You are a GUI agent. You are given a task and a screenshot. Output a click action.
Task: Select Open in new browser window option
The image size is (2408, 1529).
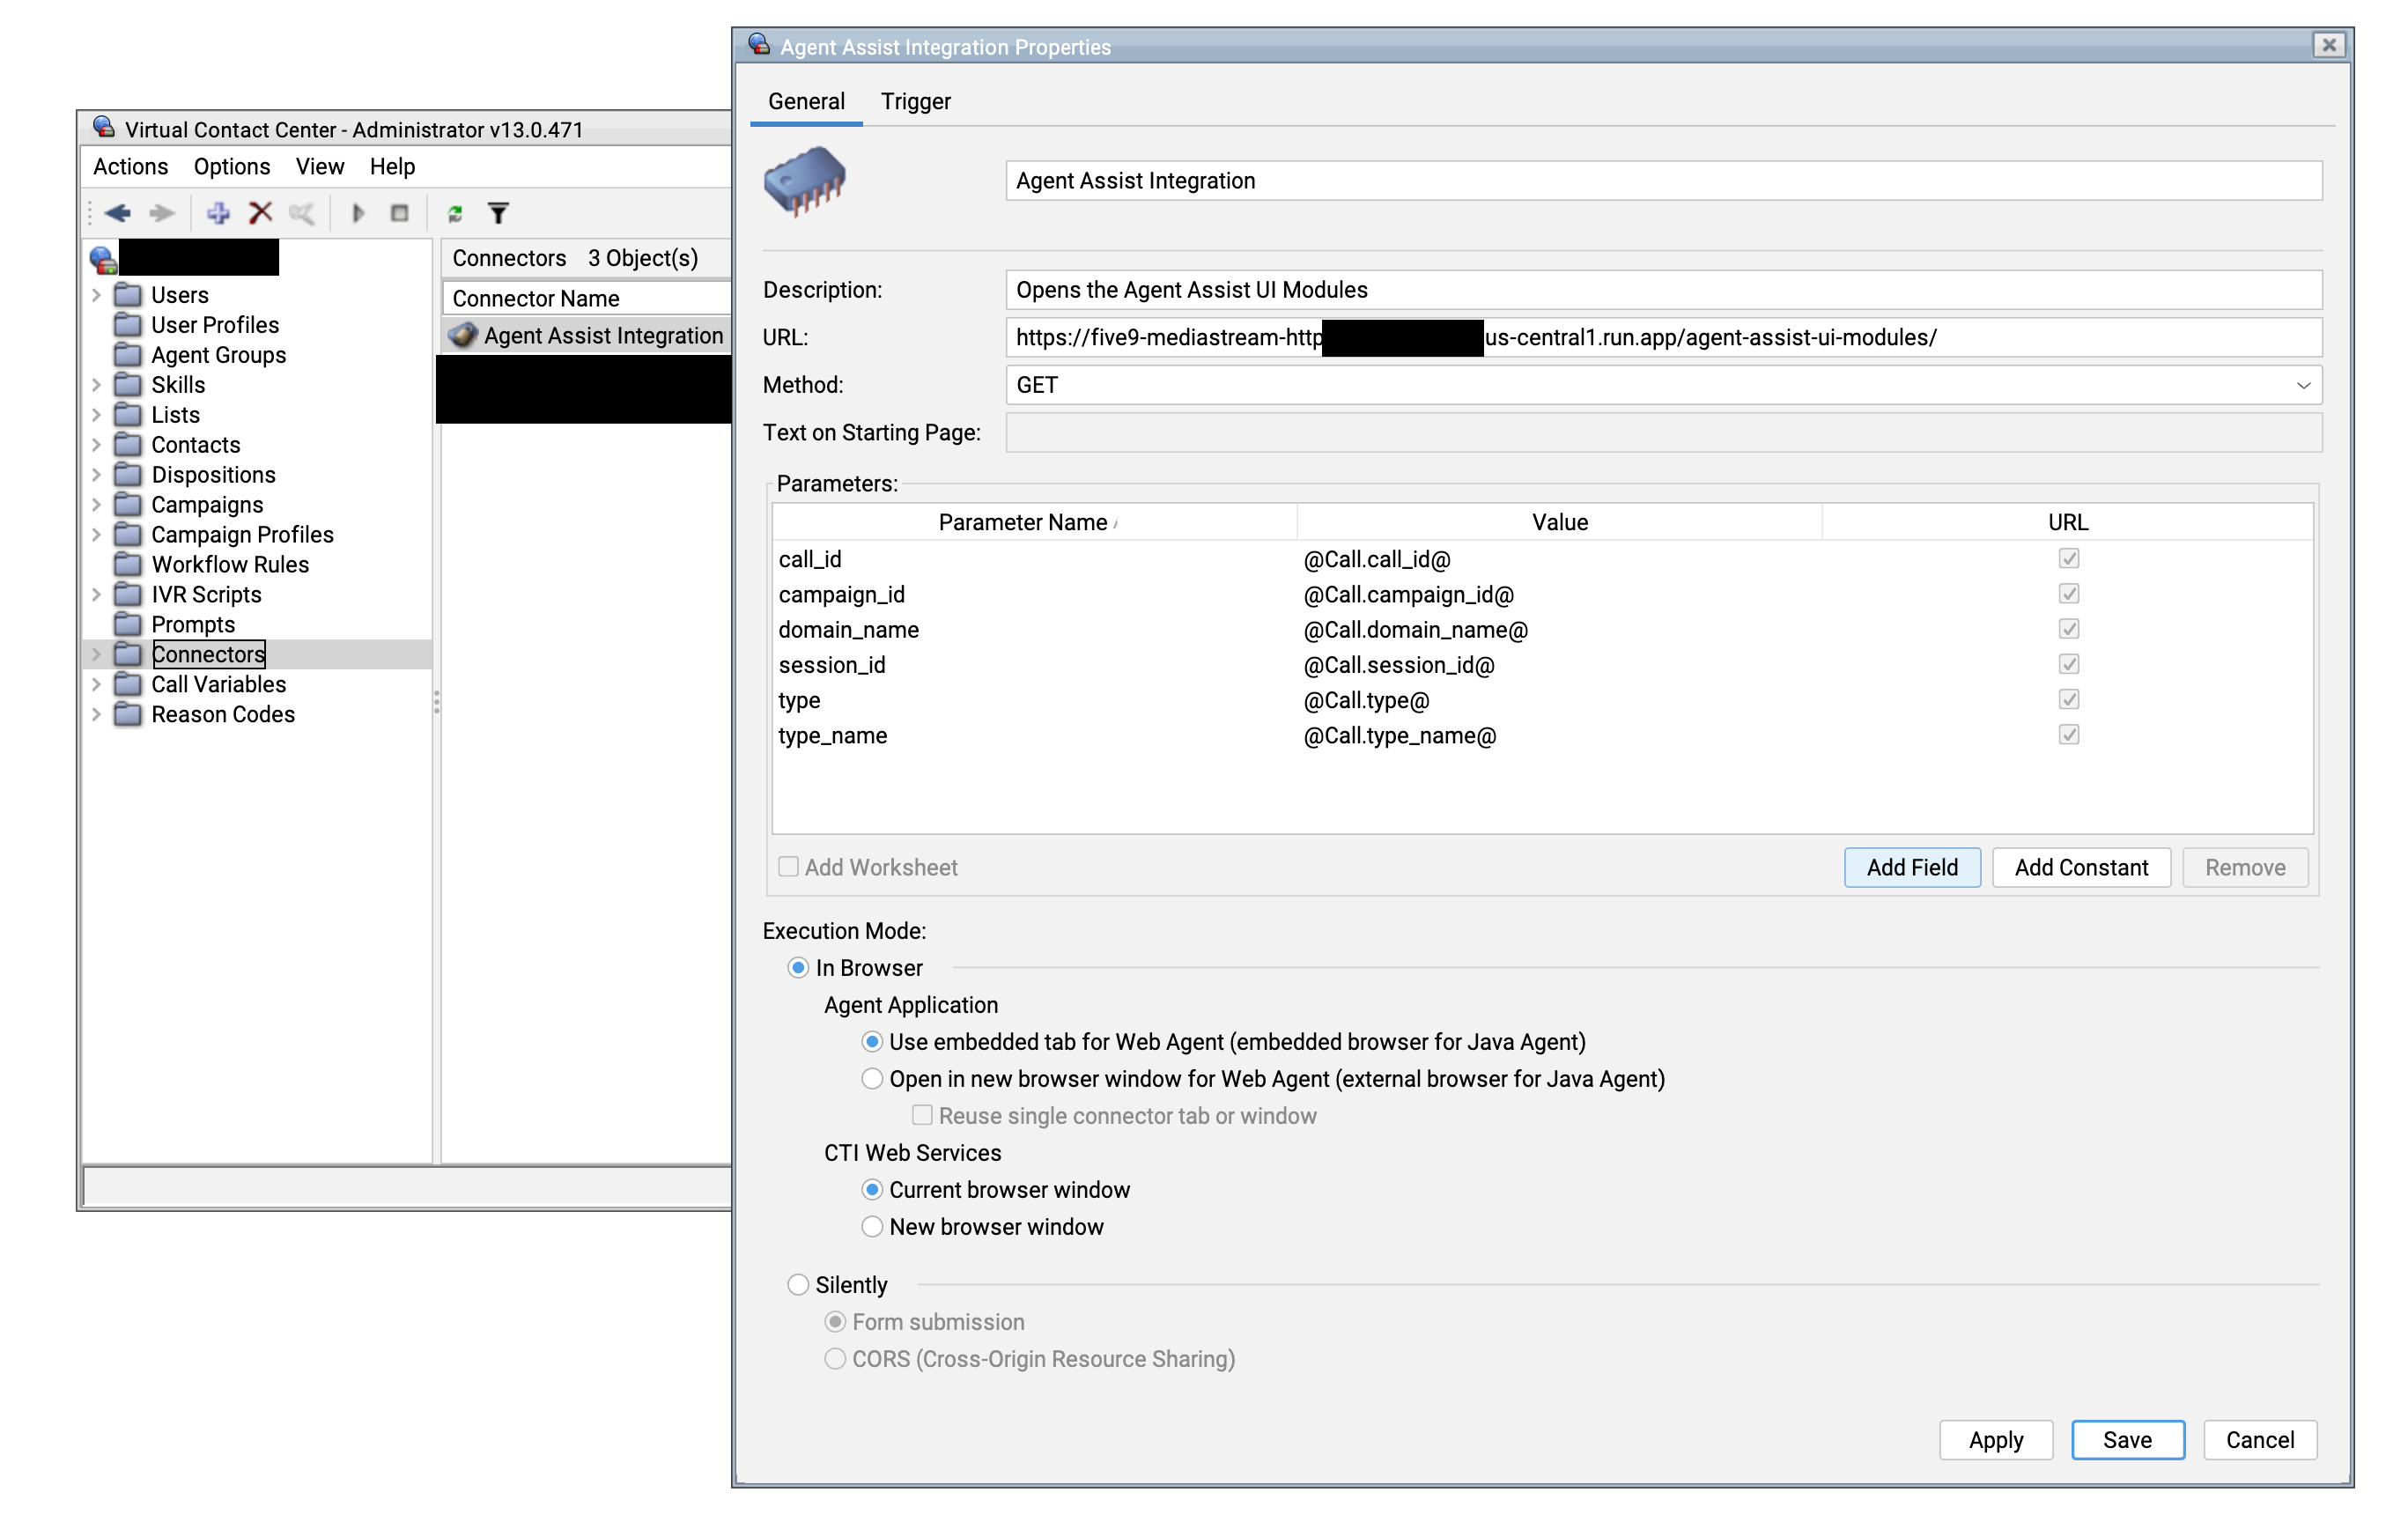(x=872, y=1079)
